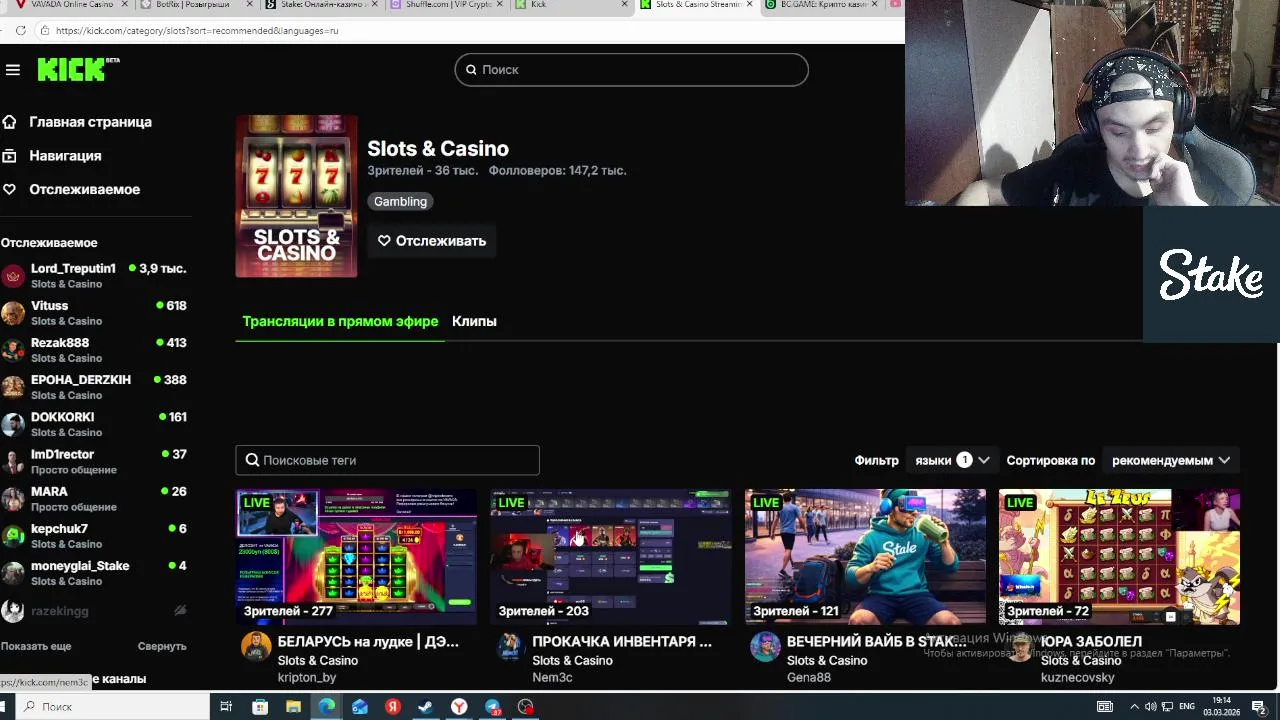1280x720 pixels.
Task: Click kepchuk7 avatar in sidebar
Action: [13, 536]
